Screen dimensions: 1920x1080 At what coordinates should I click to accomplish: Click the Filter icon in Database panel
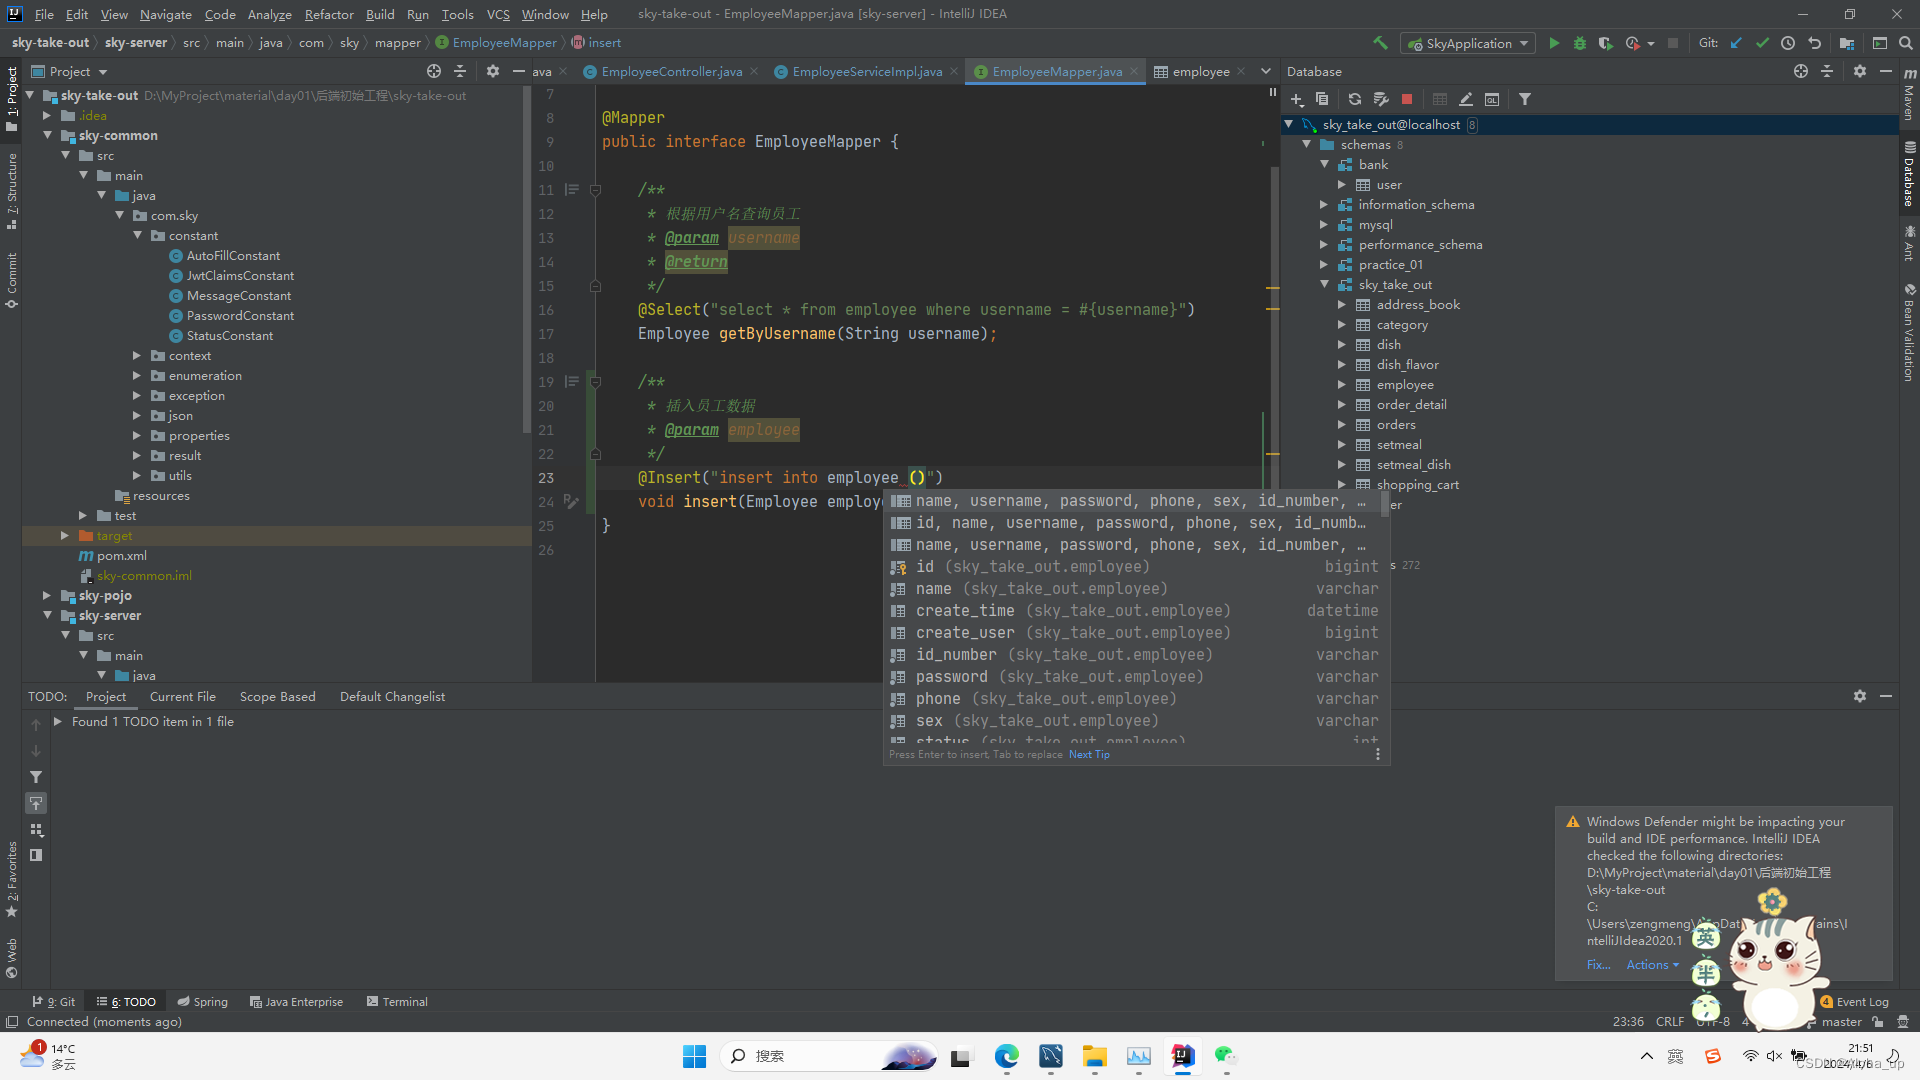pos(1527,99)
